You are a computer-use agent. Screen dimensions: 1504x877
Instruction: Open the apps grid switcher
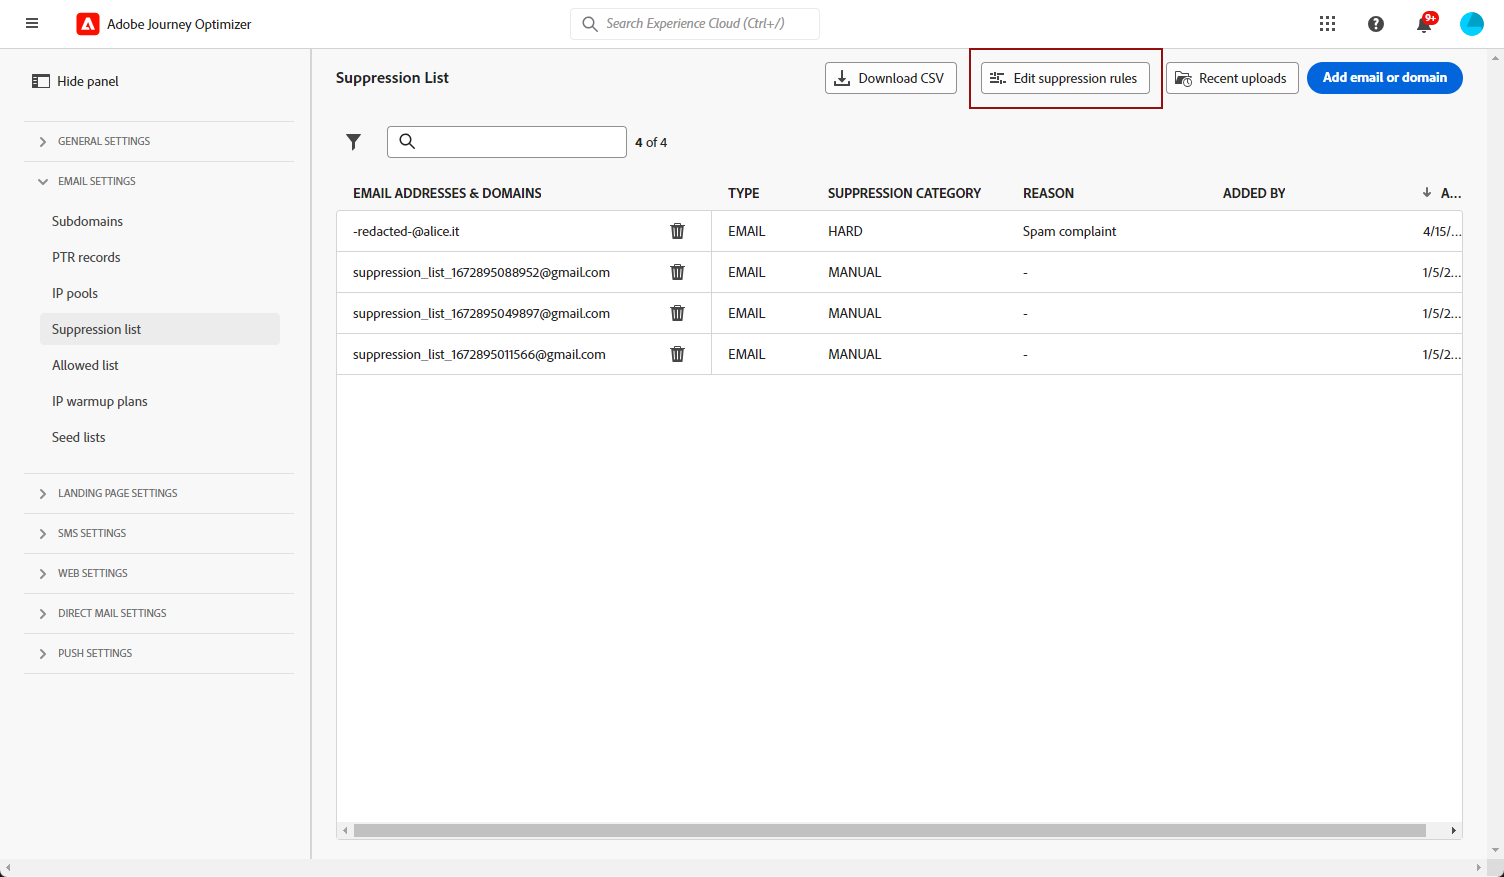tap(1327, 24)
